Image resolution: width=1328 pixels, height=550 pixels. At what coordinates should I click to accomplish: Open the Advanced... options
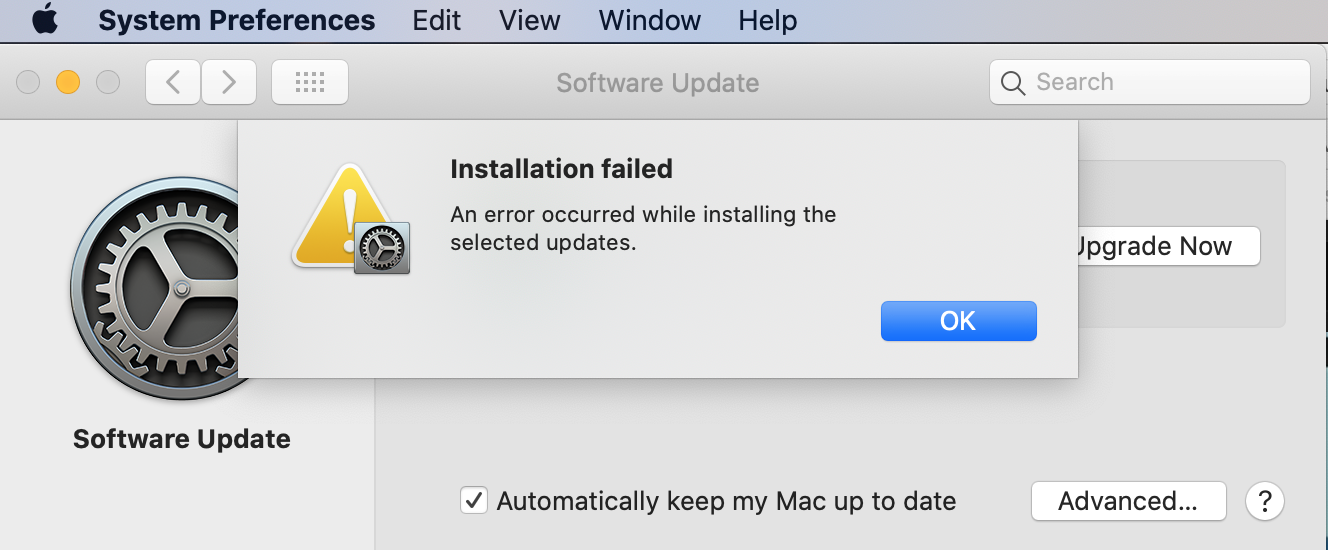tap(1128, 501)
